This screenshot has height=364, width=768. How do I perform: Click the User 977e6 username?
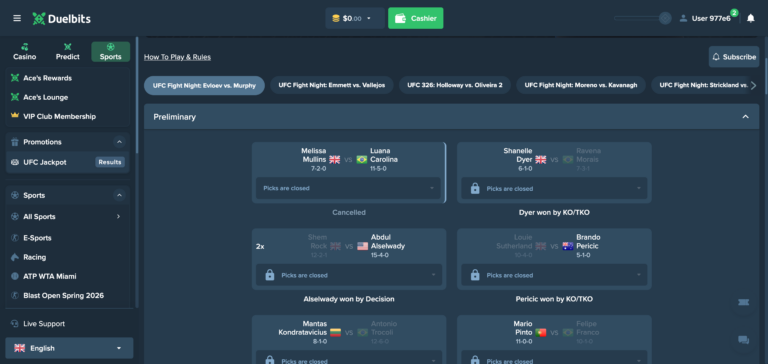[711, 19]
